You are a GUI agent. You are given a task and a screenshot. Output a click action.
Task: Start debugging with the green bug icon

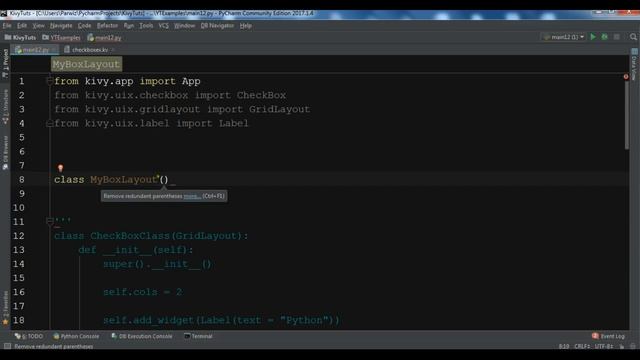tap(604, 37)
